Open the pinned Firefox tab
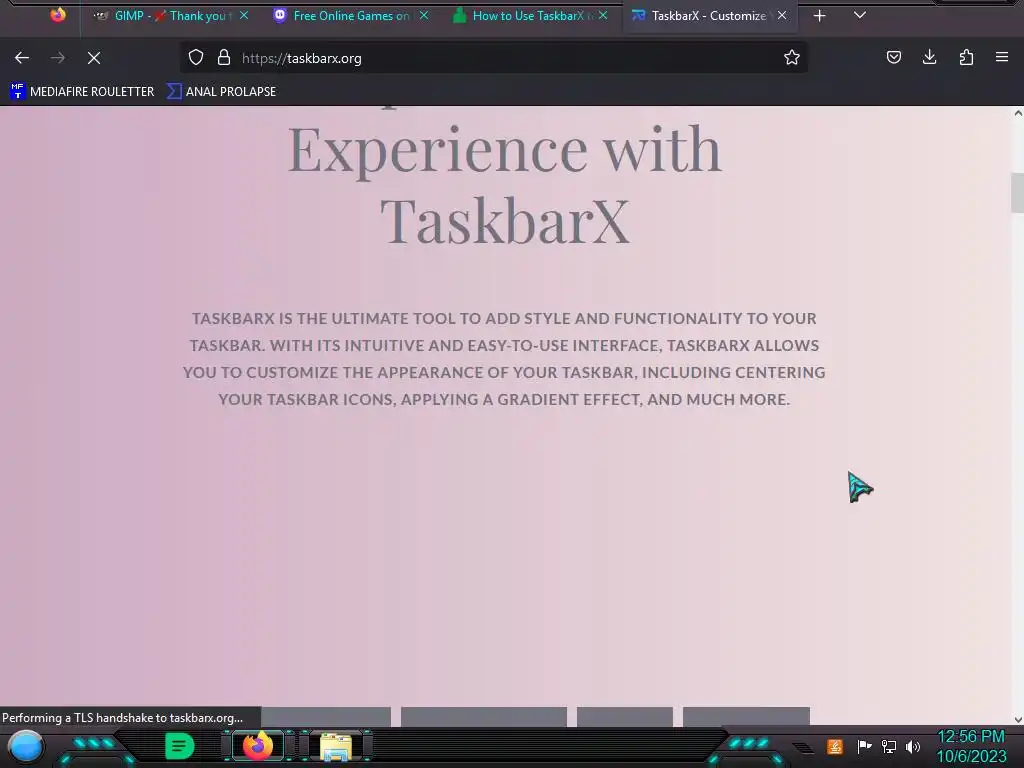This screenshot has height=768, width=1024. click(57, 15)
